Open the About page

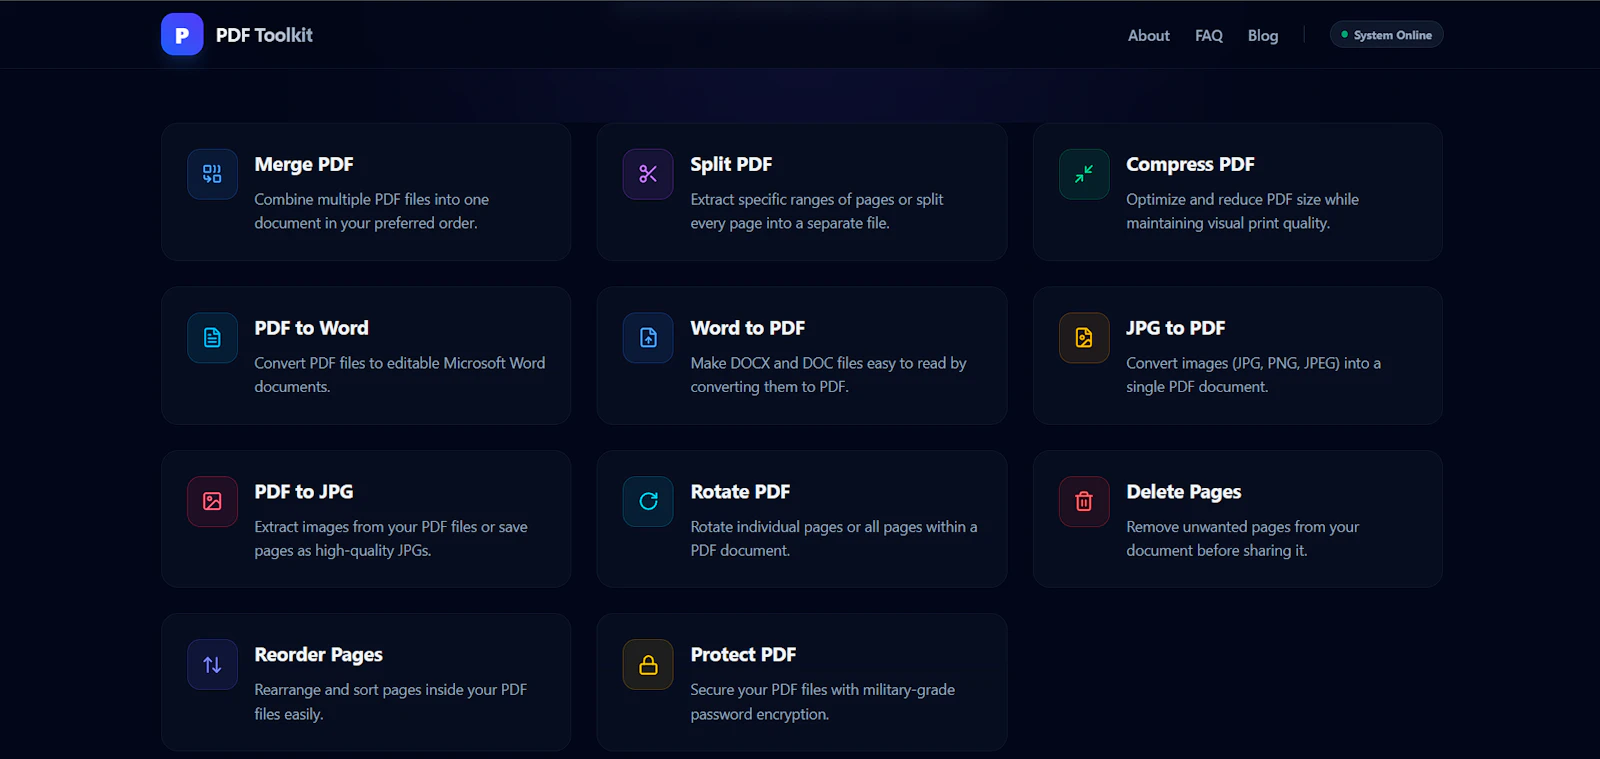[x=1148, y=36]
